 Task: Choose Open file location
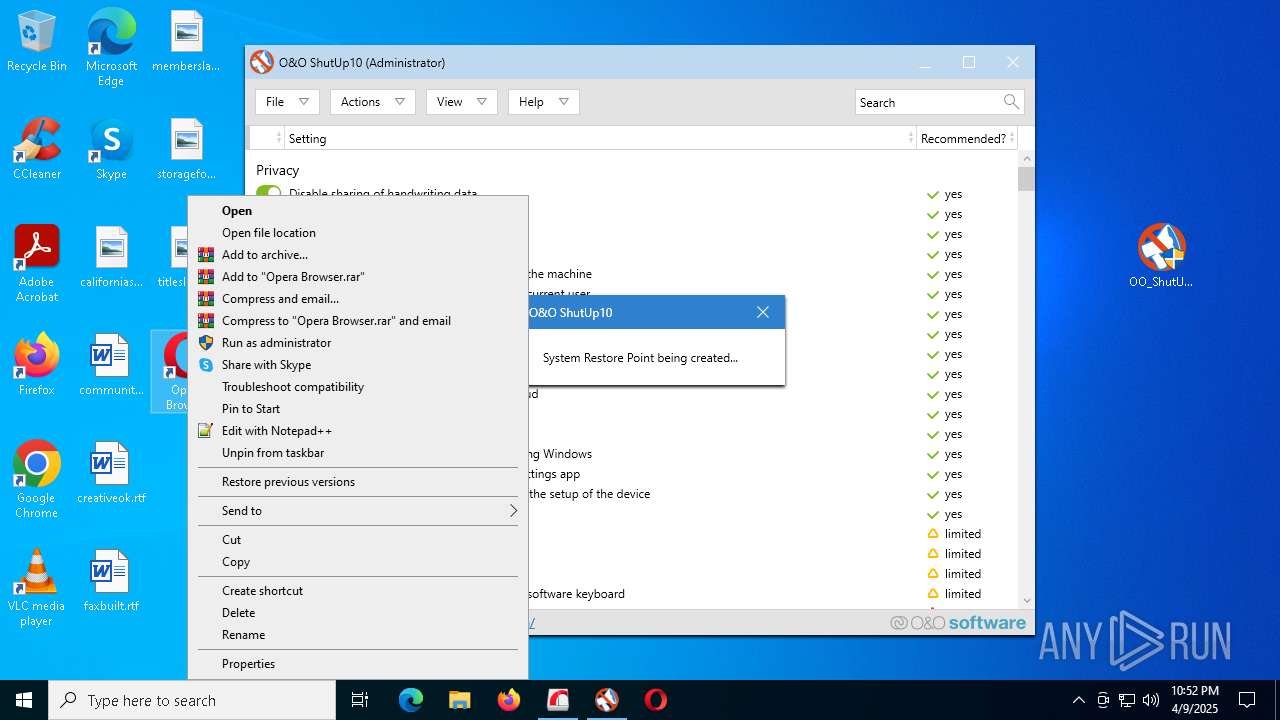tap(358, 233)
